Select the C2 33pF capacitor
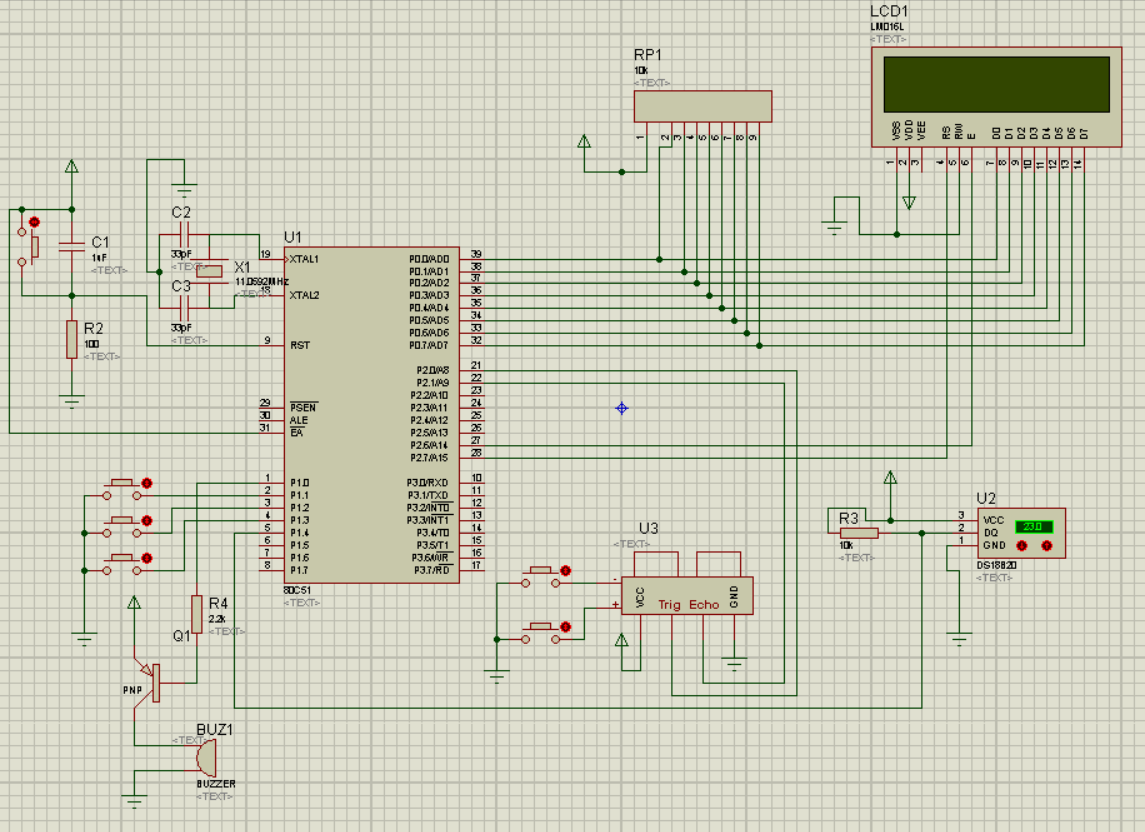Viewport: 1145px width, 832px height. click(183, 236)
